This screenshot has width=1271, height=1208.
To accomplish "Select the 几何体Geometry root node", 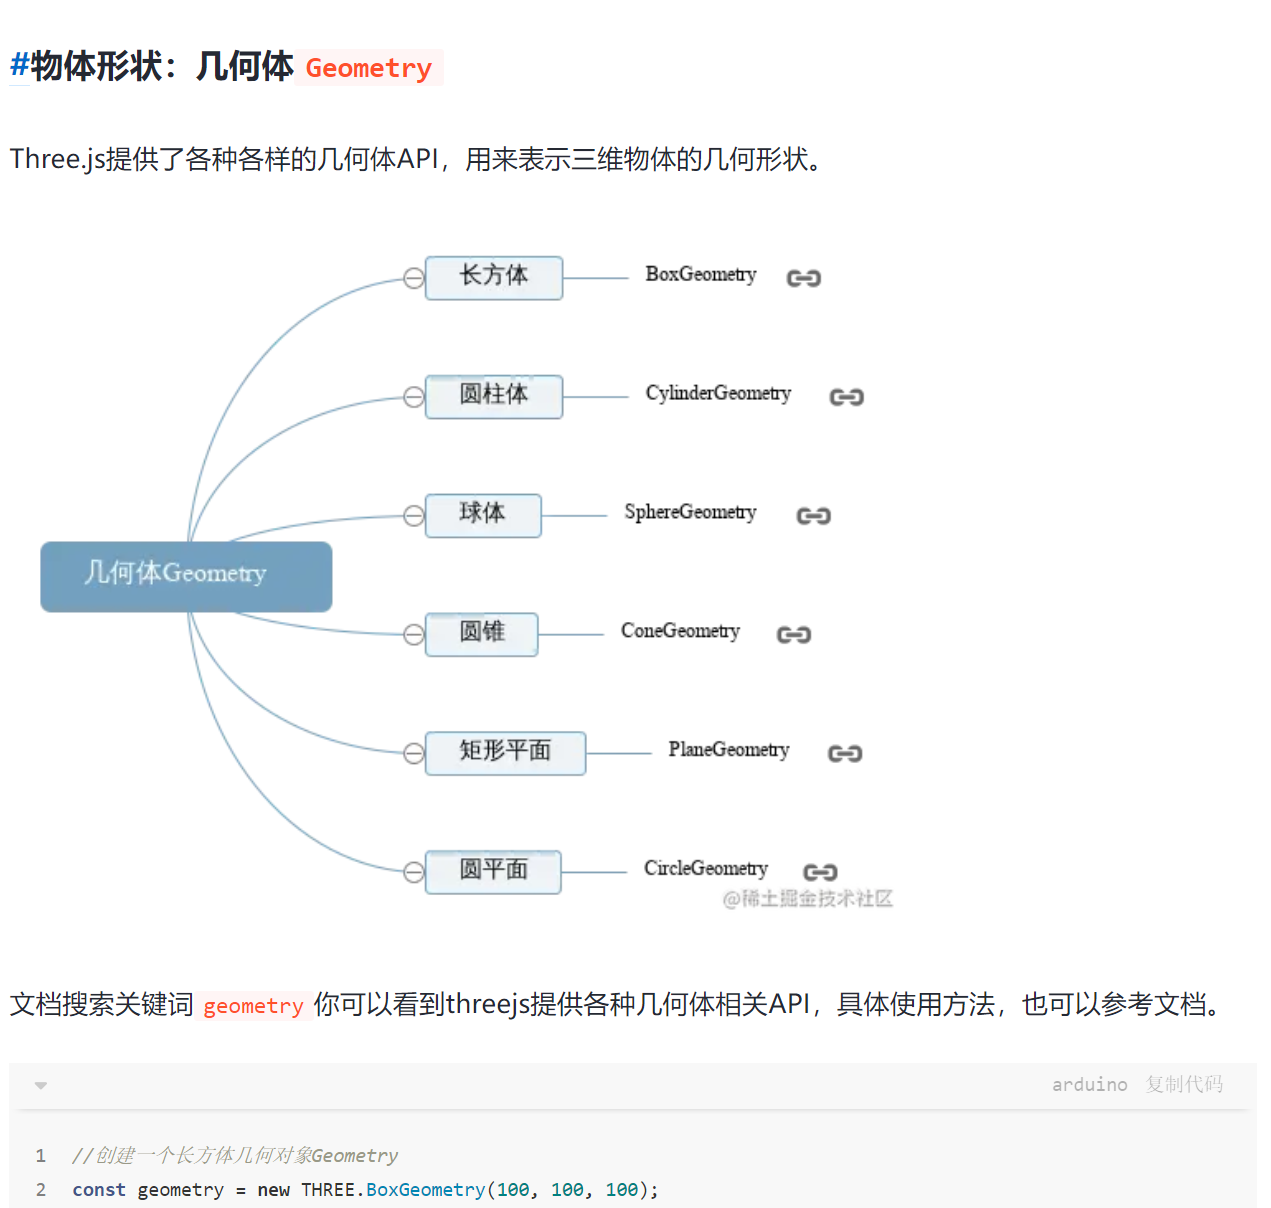I will [186, 576].
